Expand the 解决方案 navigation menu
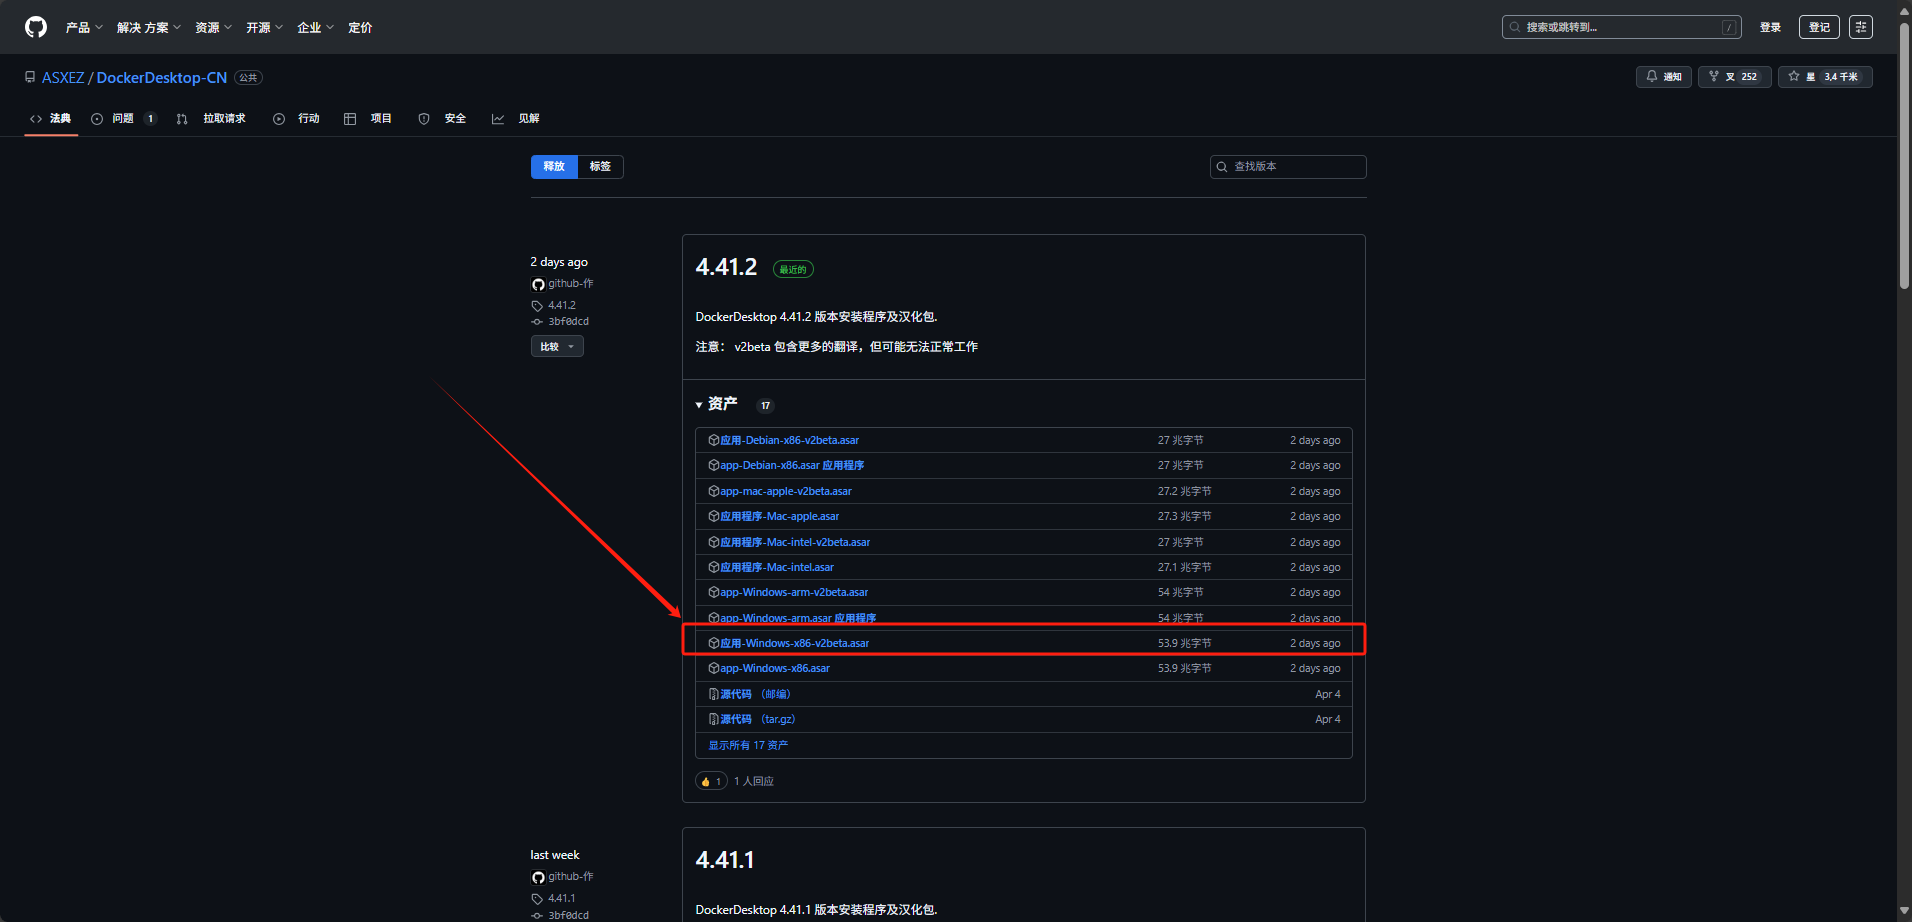The image size is (1912, 922). point(149,27)
